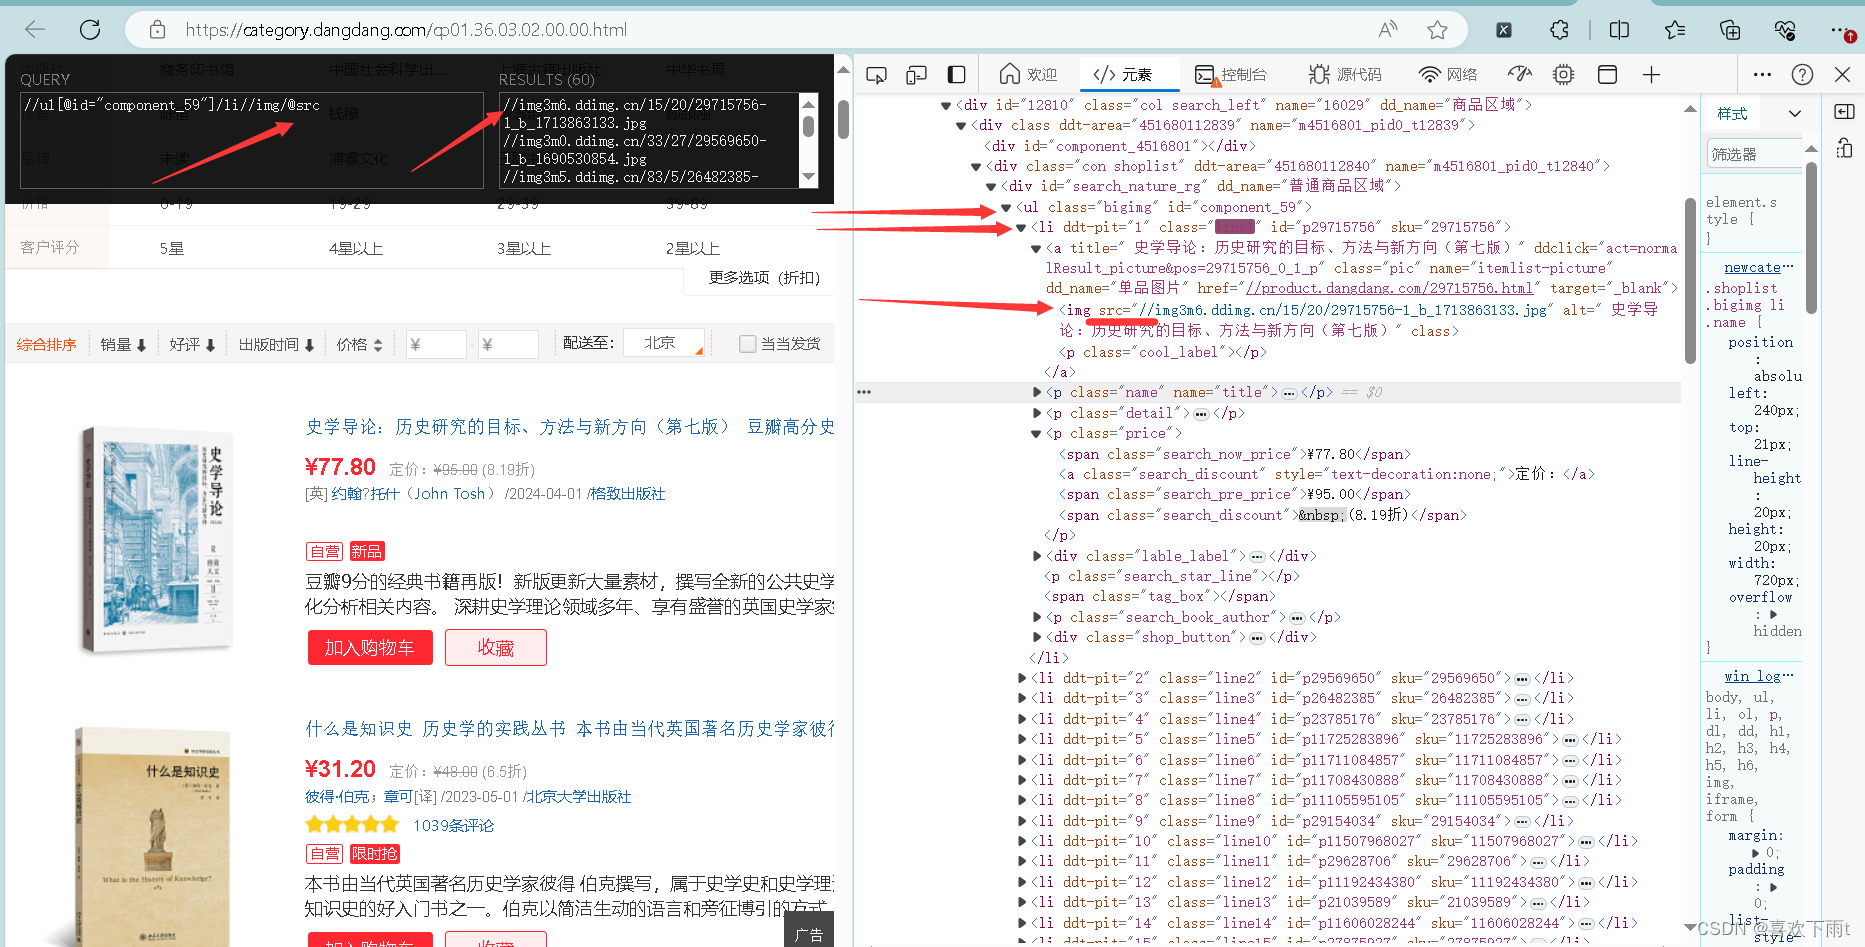This screenshot has width=1865, height=947.
Task: Toggle computed styles sidebar icon
Action: tap(1845, 112)
